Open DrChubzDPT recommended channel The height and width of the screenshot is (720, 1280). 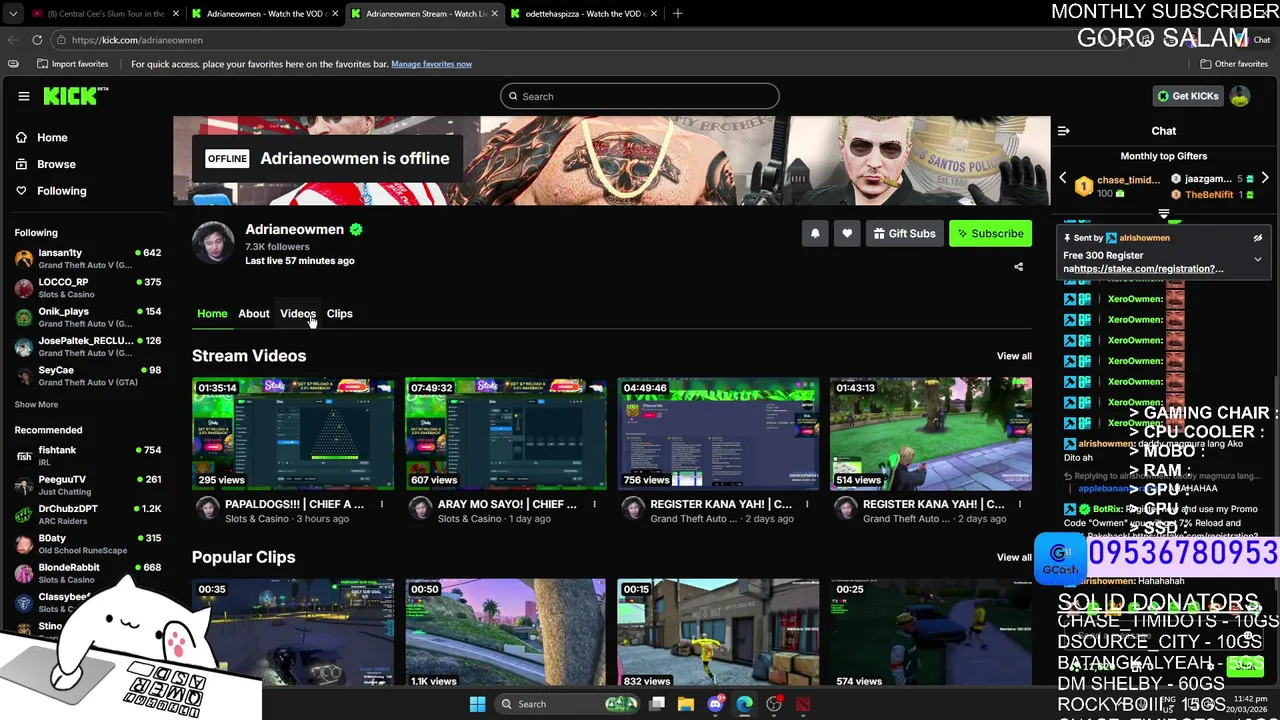88,514
